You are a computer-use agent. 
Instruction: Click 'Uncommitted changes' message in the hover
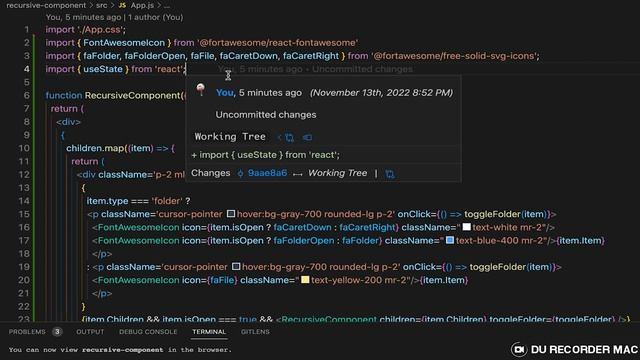(266, 115)
